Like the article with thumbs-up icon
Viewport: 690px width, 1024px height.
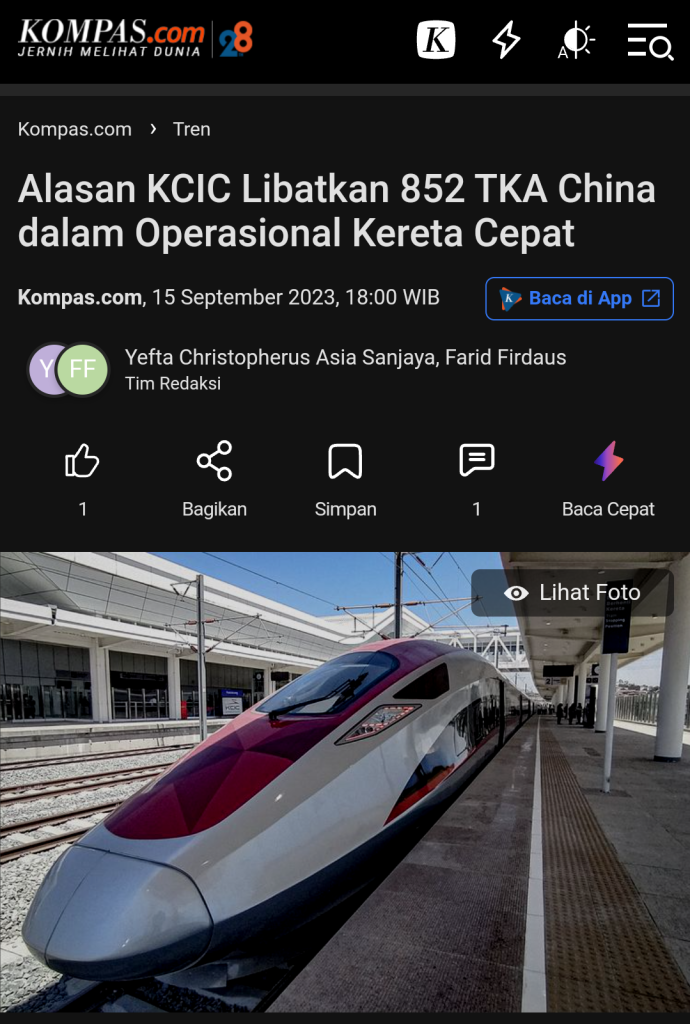(x=82, y=461)
